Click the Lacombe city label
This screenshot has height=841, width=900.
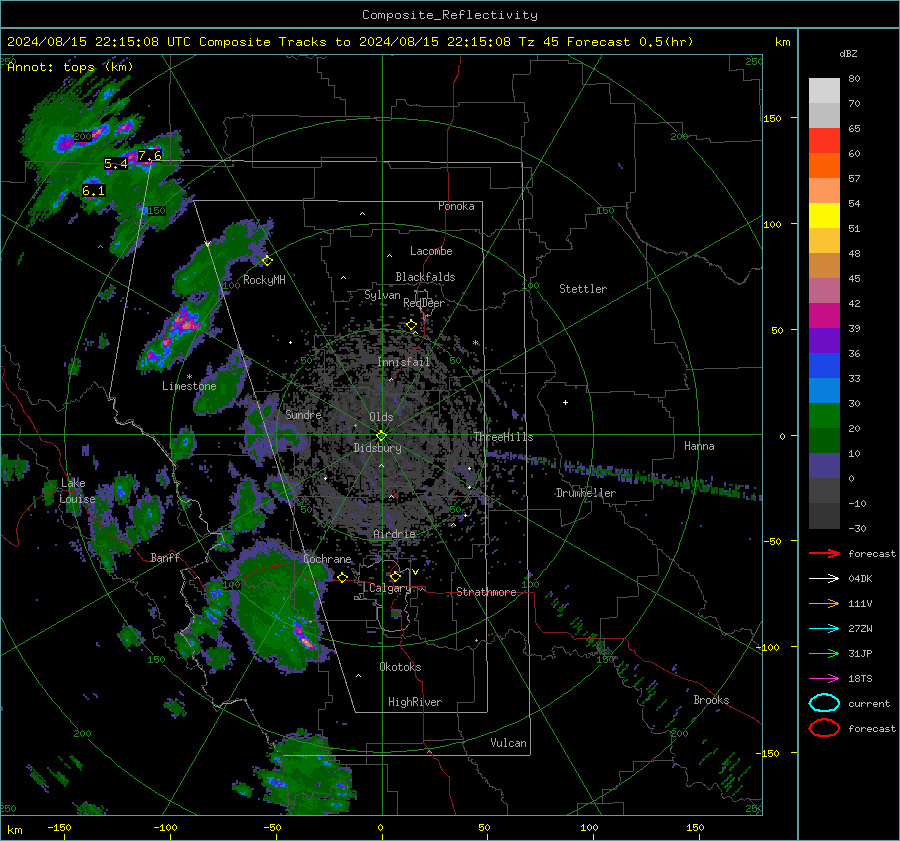(x=431, y=251)
